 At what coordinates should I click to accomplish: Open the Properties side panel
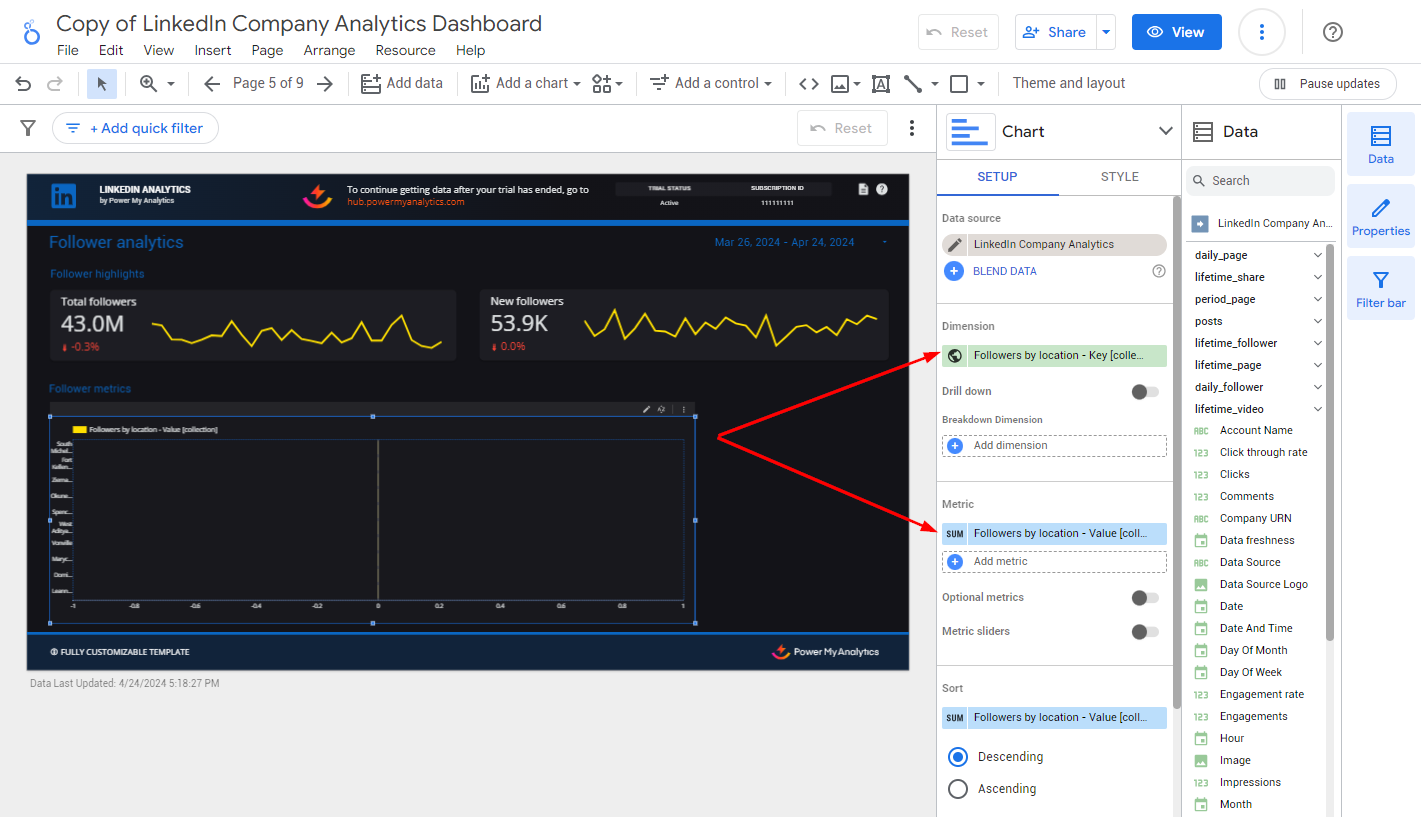pyautogui.click(x=1380, y=215)
